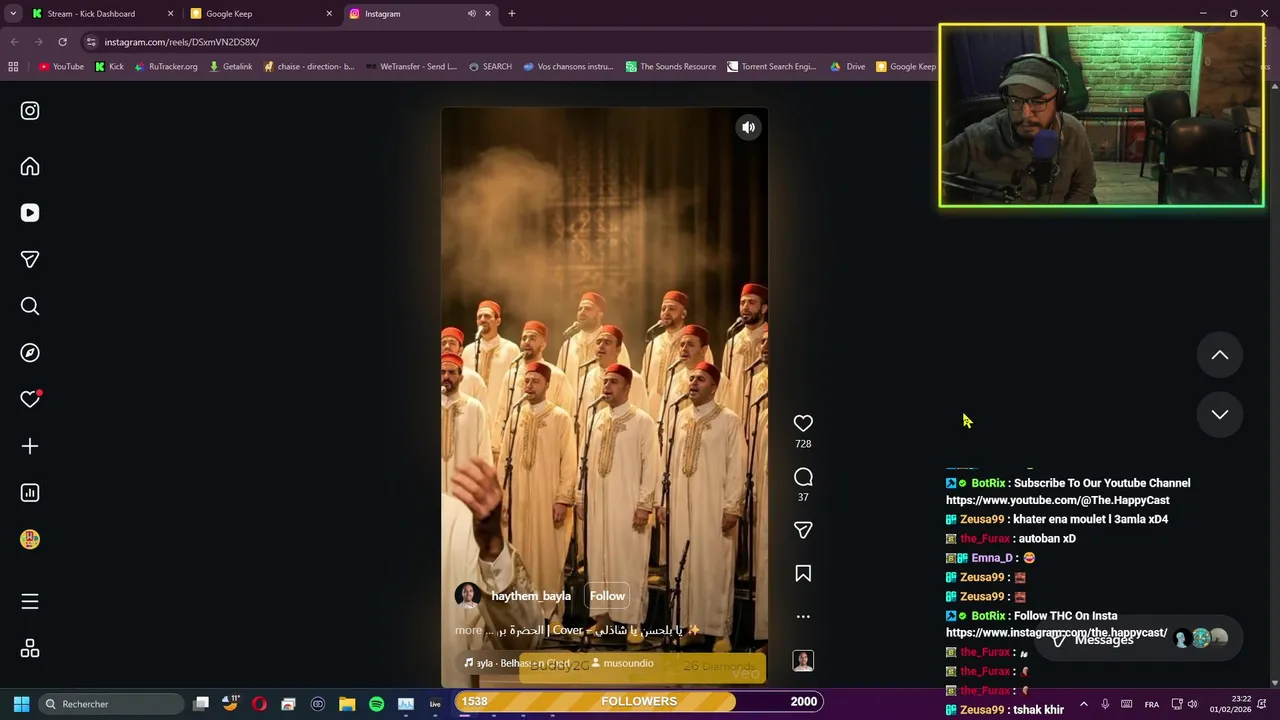Screen dimensions: 1280x720
Task: Open tab search dropdown arrow
Action: coord(13,14)
